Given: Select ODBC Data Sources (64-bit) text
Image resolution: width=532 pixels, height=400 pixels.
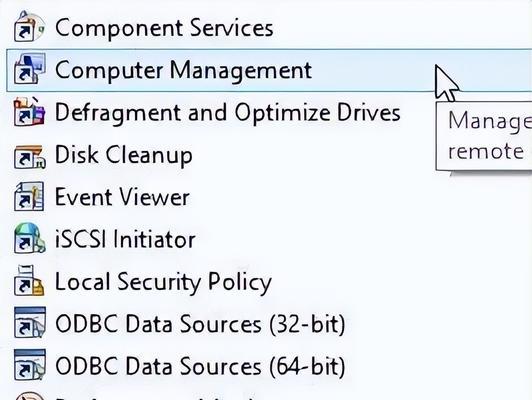Looking at the screenshot, I should 200,366.
